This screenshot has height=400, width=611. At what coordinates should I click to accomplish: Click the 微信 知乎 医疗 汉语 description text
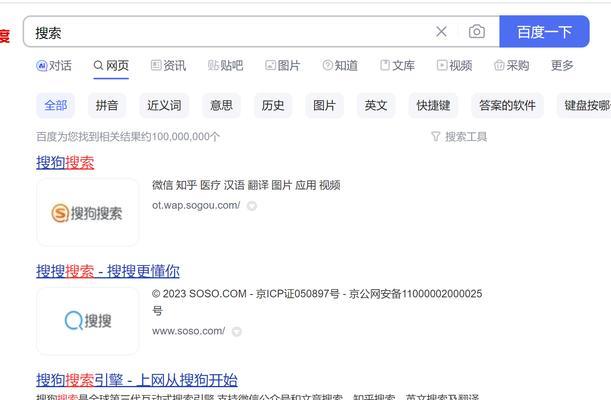click(246, 185)
